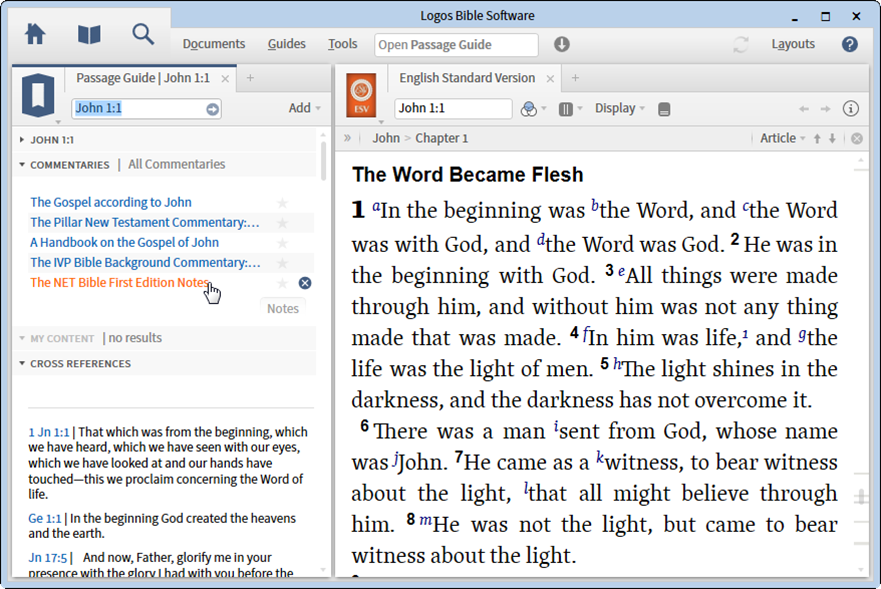Open the Help question mark icon
881x589 pixels.
tap(850, 44)
